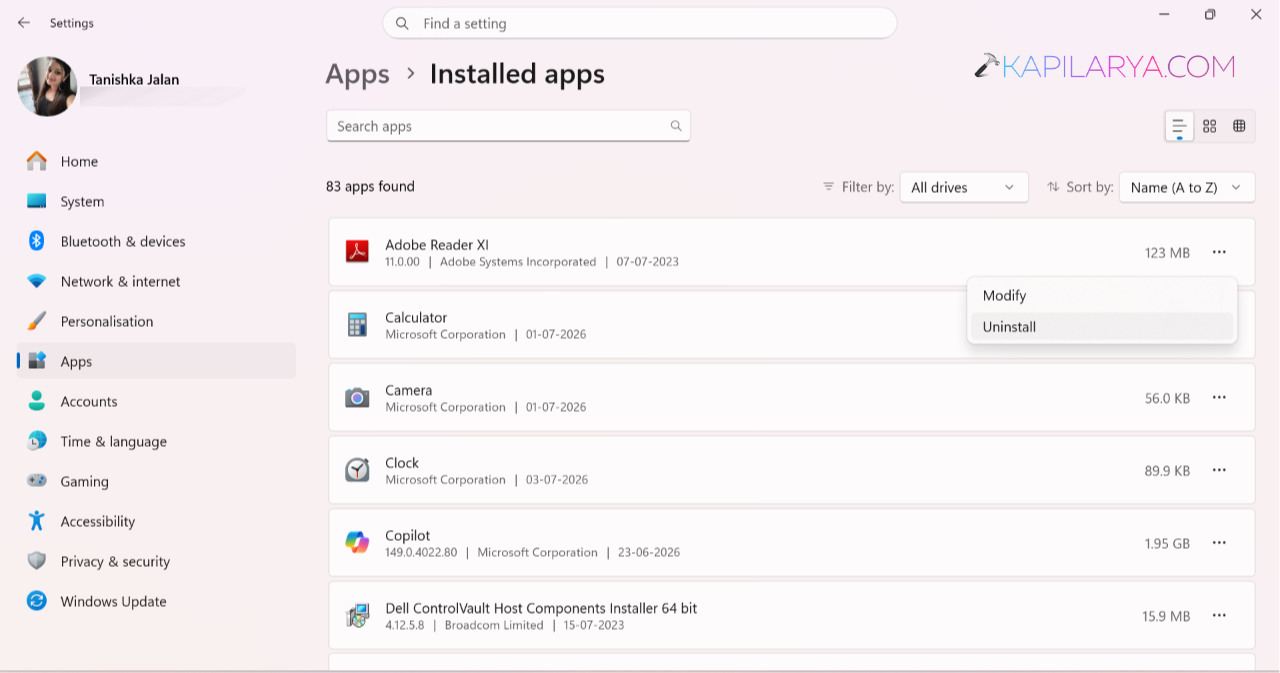Click the Personalisation paintbrush icon

37,321
